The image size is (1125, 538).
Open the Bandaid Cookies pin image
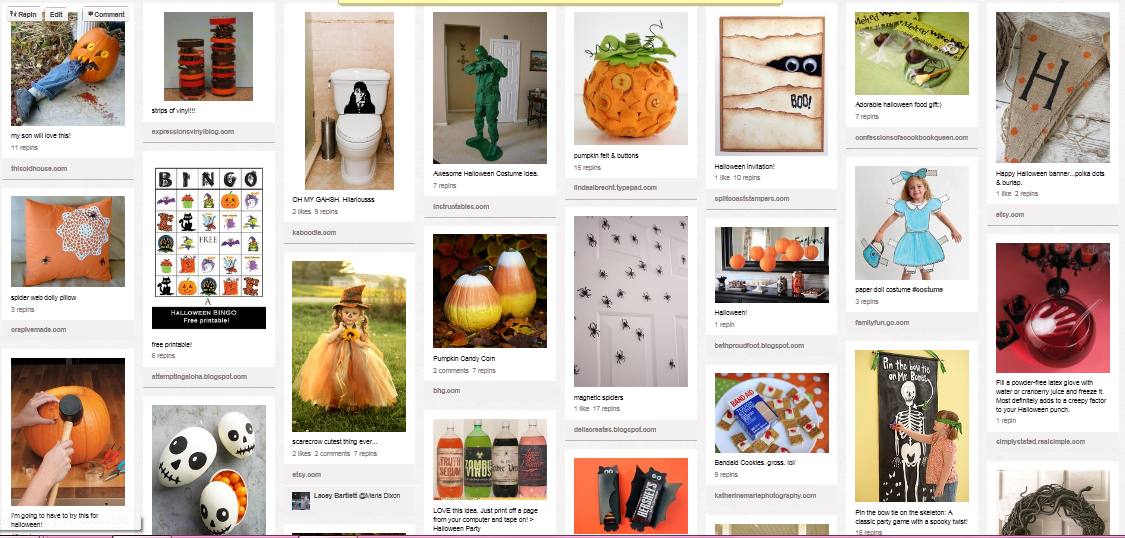[771, 412]
